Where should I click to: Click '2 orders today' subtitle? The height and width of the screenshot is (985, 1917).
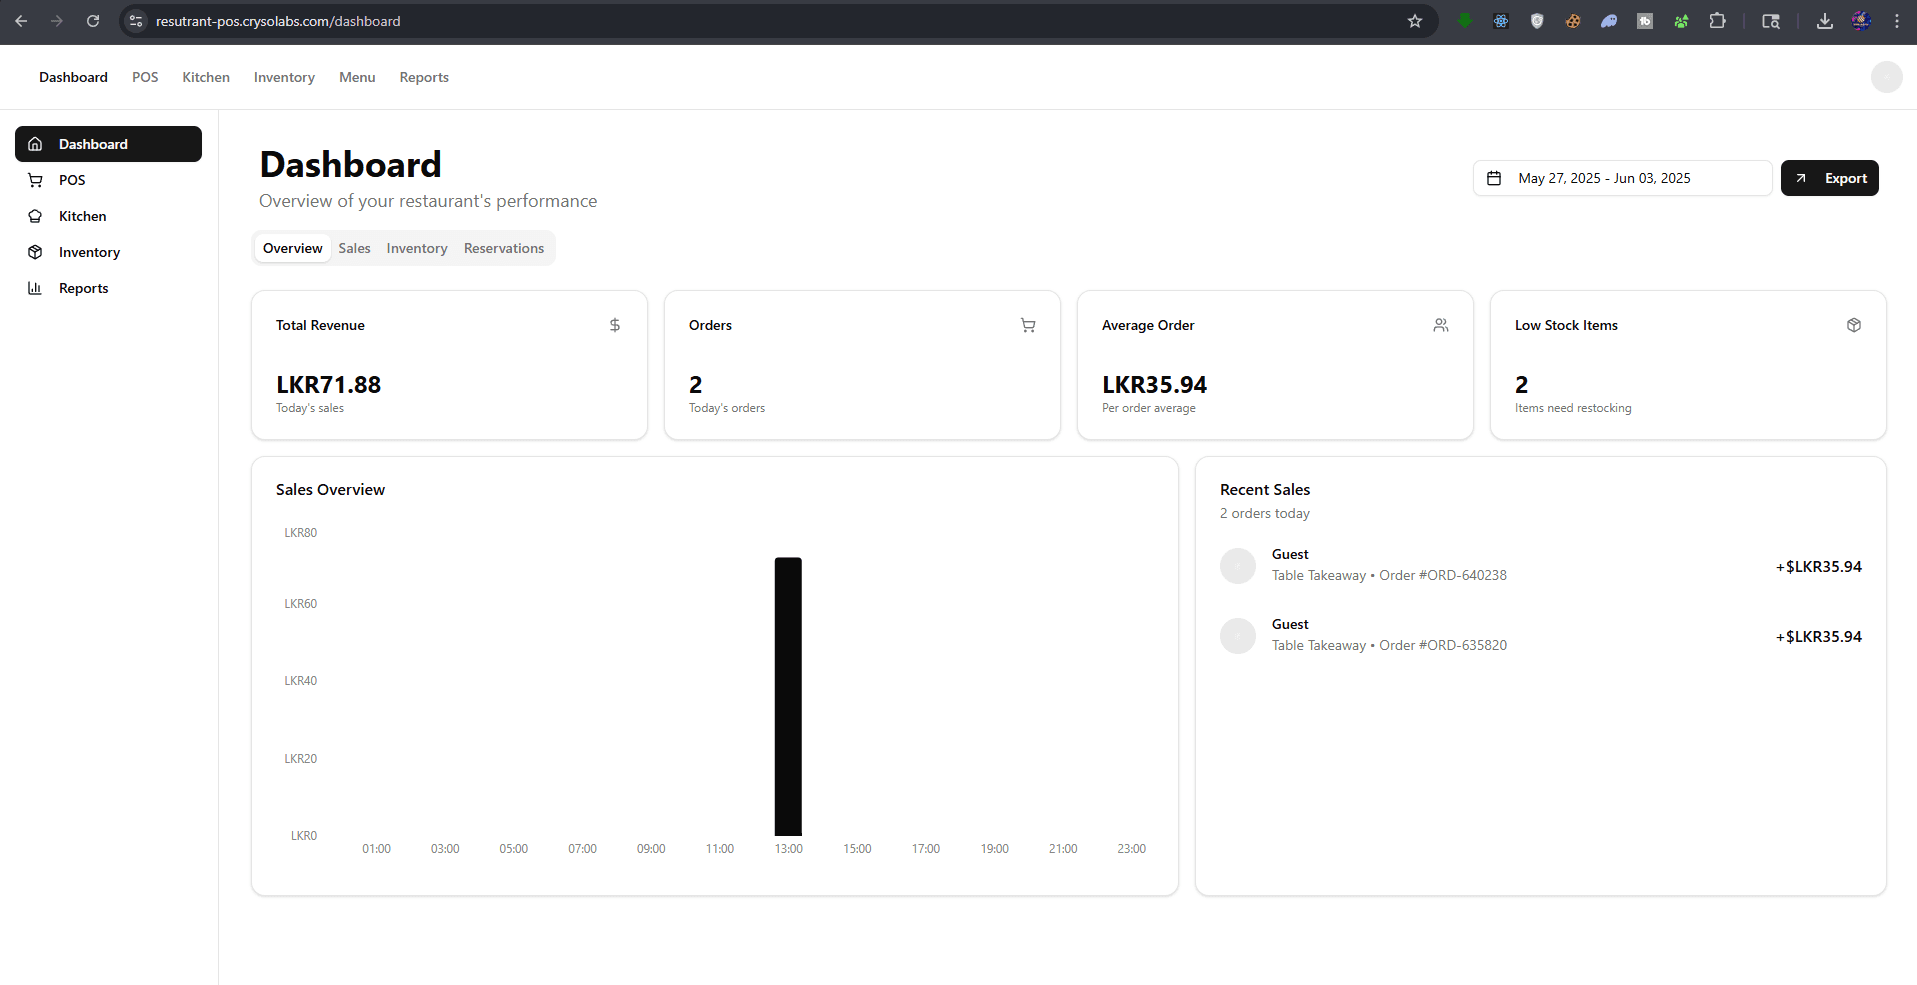coord(1265,513)
